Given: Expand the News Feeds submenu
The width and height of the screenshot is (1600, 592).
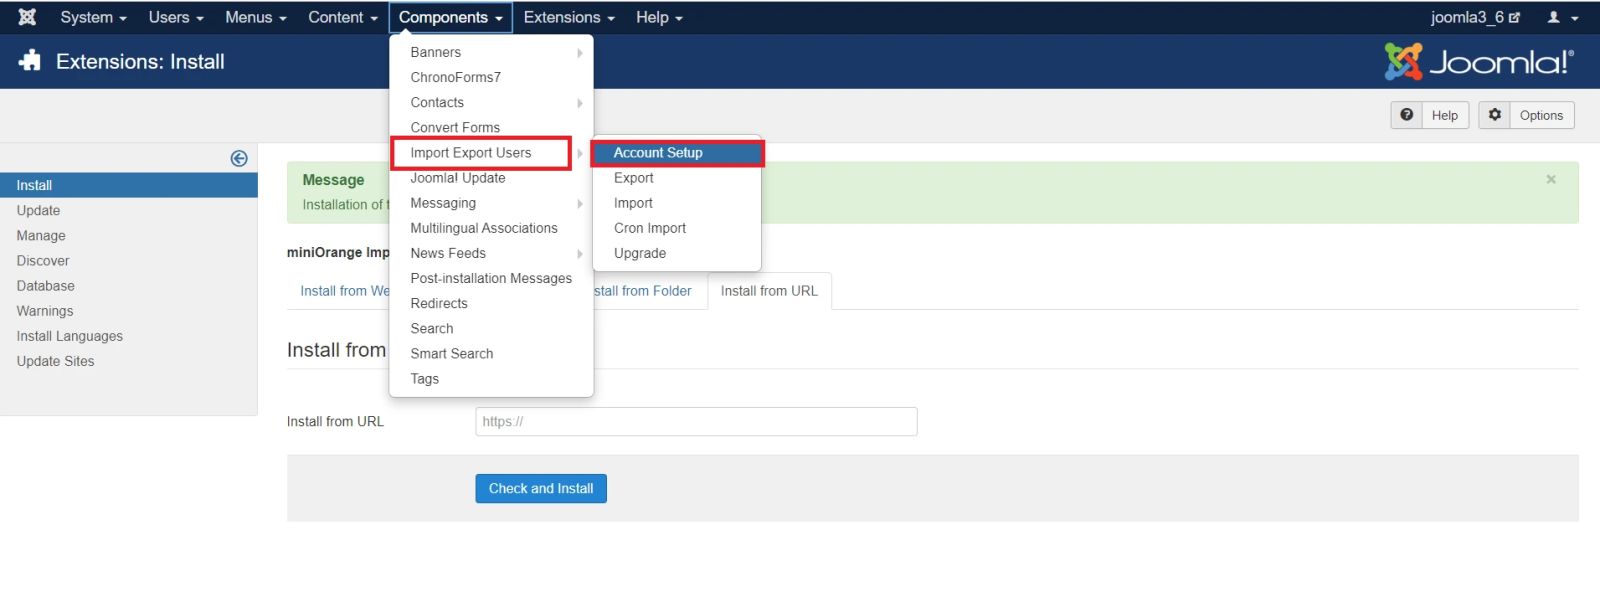Looking at the screenshot, I should coord(491,253).
